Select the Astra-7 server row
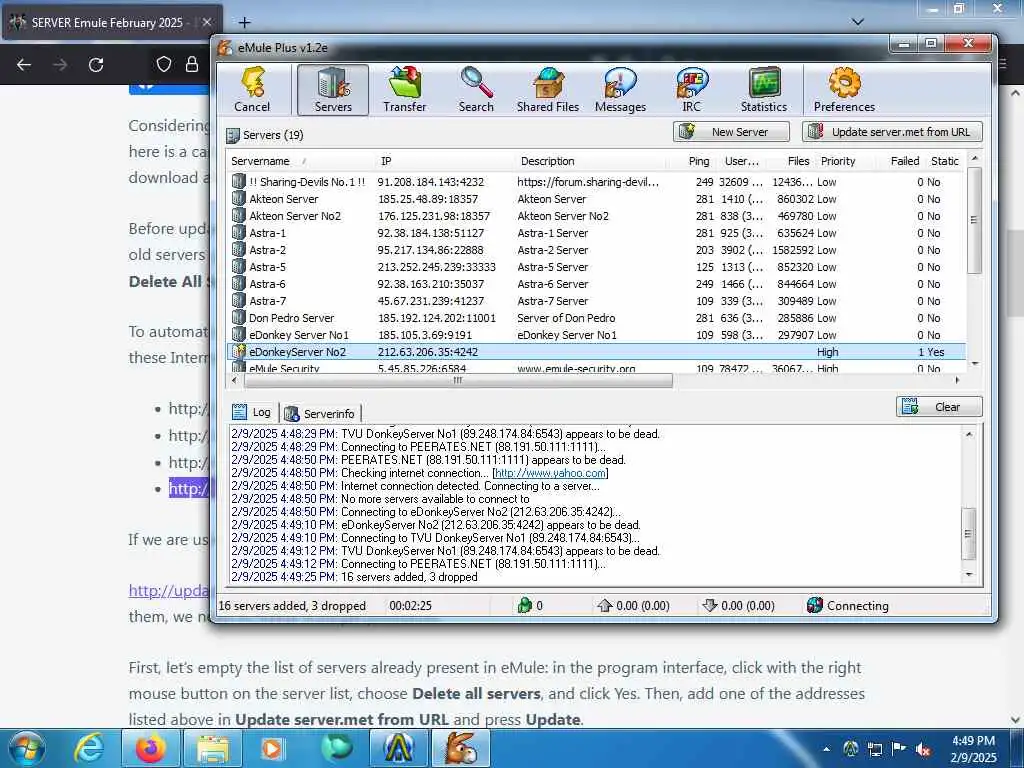The width and height of the screenshot is (1024, 768). [596, 300]
